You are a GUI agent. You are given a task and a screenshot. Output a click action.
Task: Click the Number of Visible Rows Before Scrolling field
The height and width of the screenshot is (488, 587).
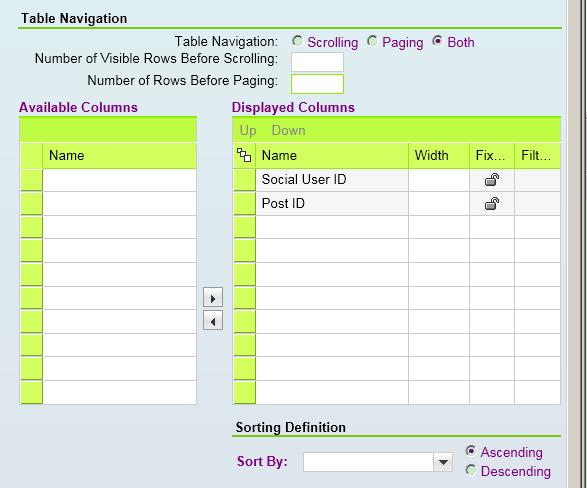point(317,62)
